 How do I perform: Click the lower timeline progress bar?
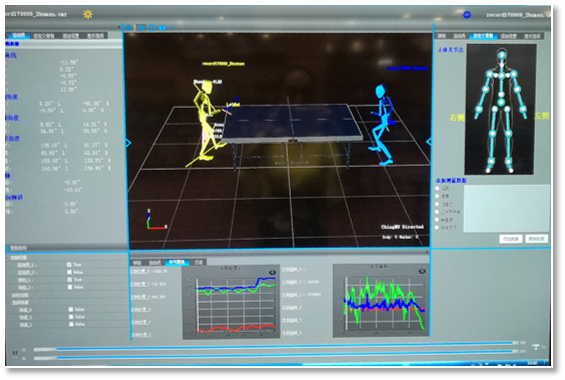click(276, 355)
